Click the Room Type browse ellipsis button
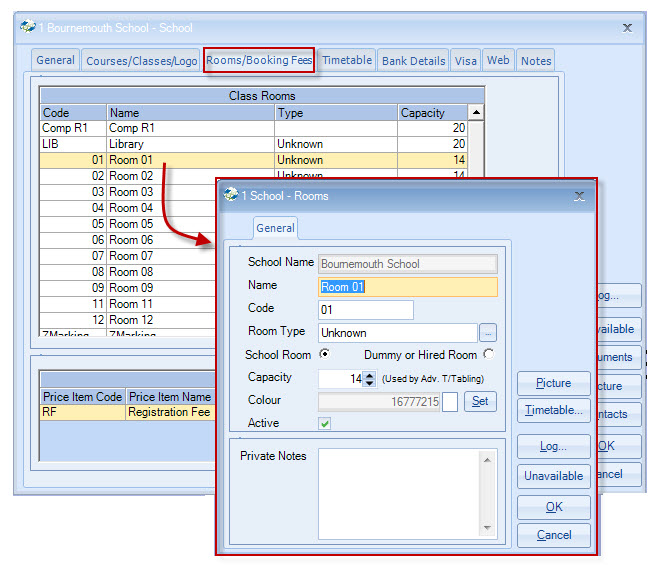Viewport: 656px width, 565px height. coord(488,333)
